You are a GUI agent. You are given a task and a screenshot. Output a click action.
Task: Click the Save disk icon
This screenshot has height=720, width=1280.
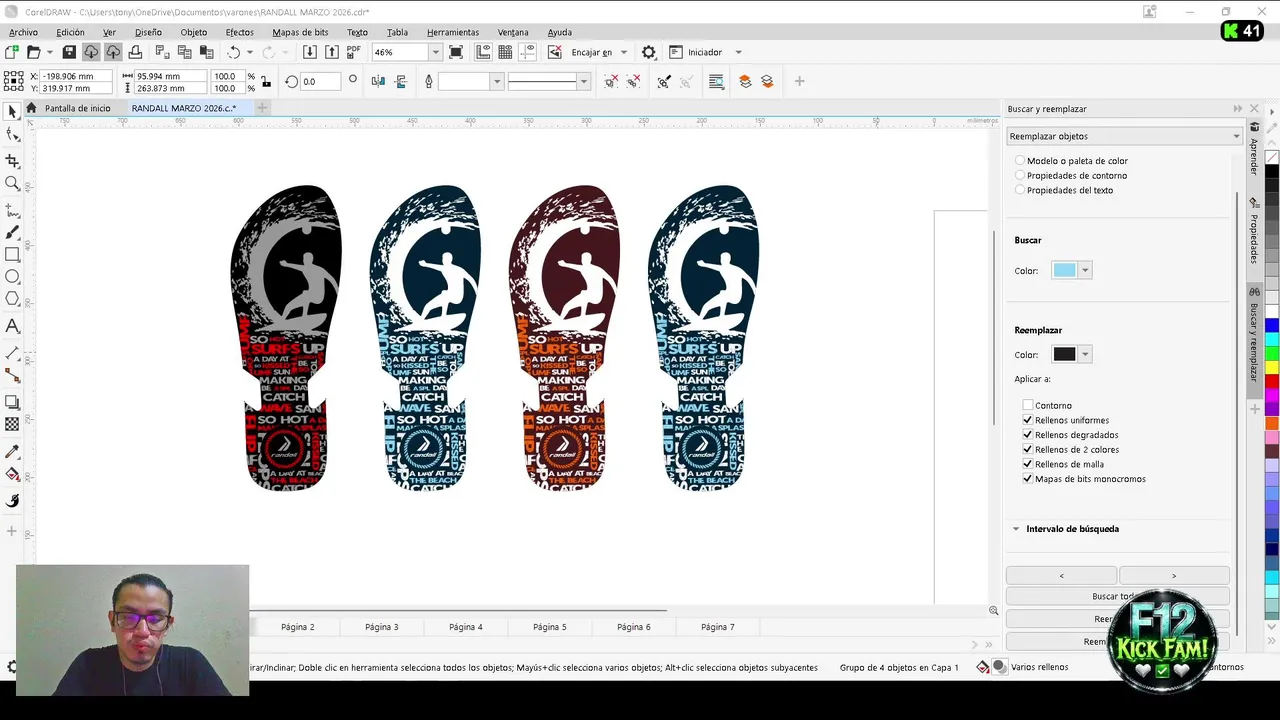pos(69,52)
